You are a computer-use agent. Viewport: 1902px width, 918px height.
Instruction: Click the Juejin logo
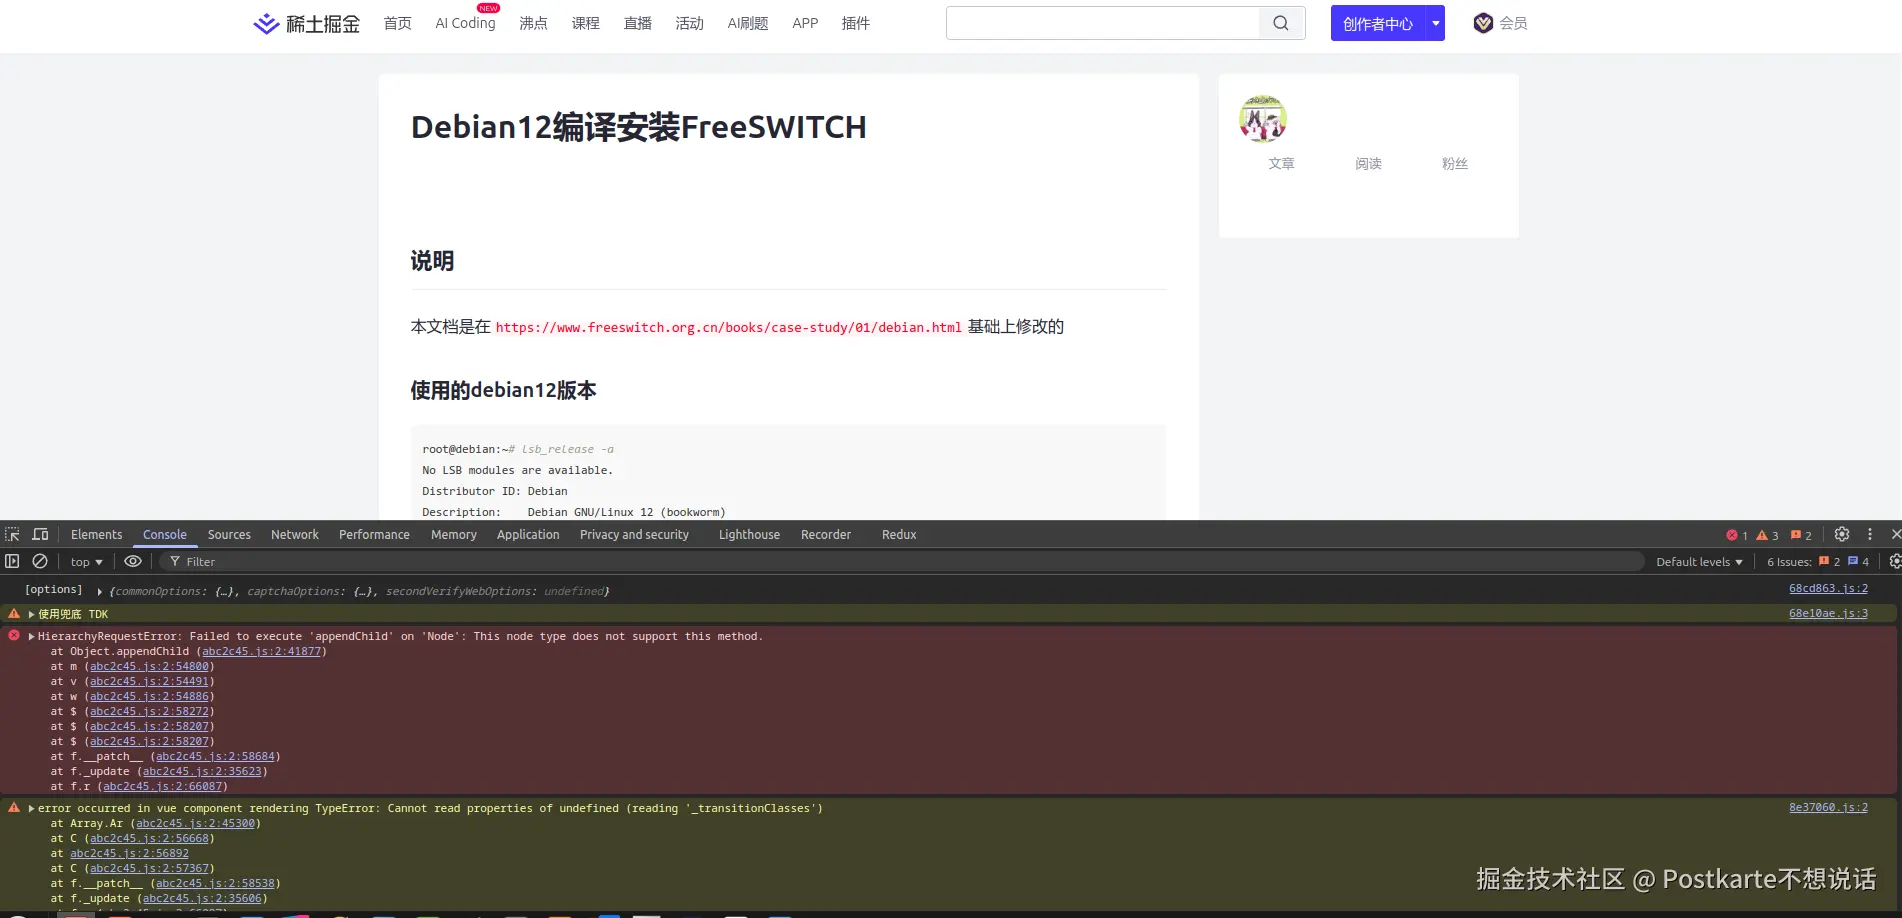coord(306,23)
